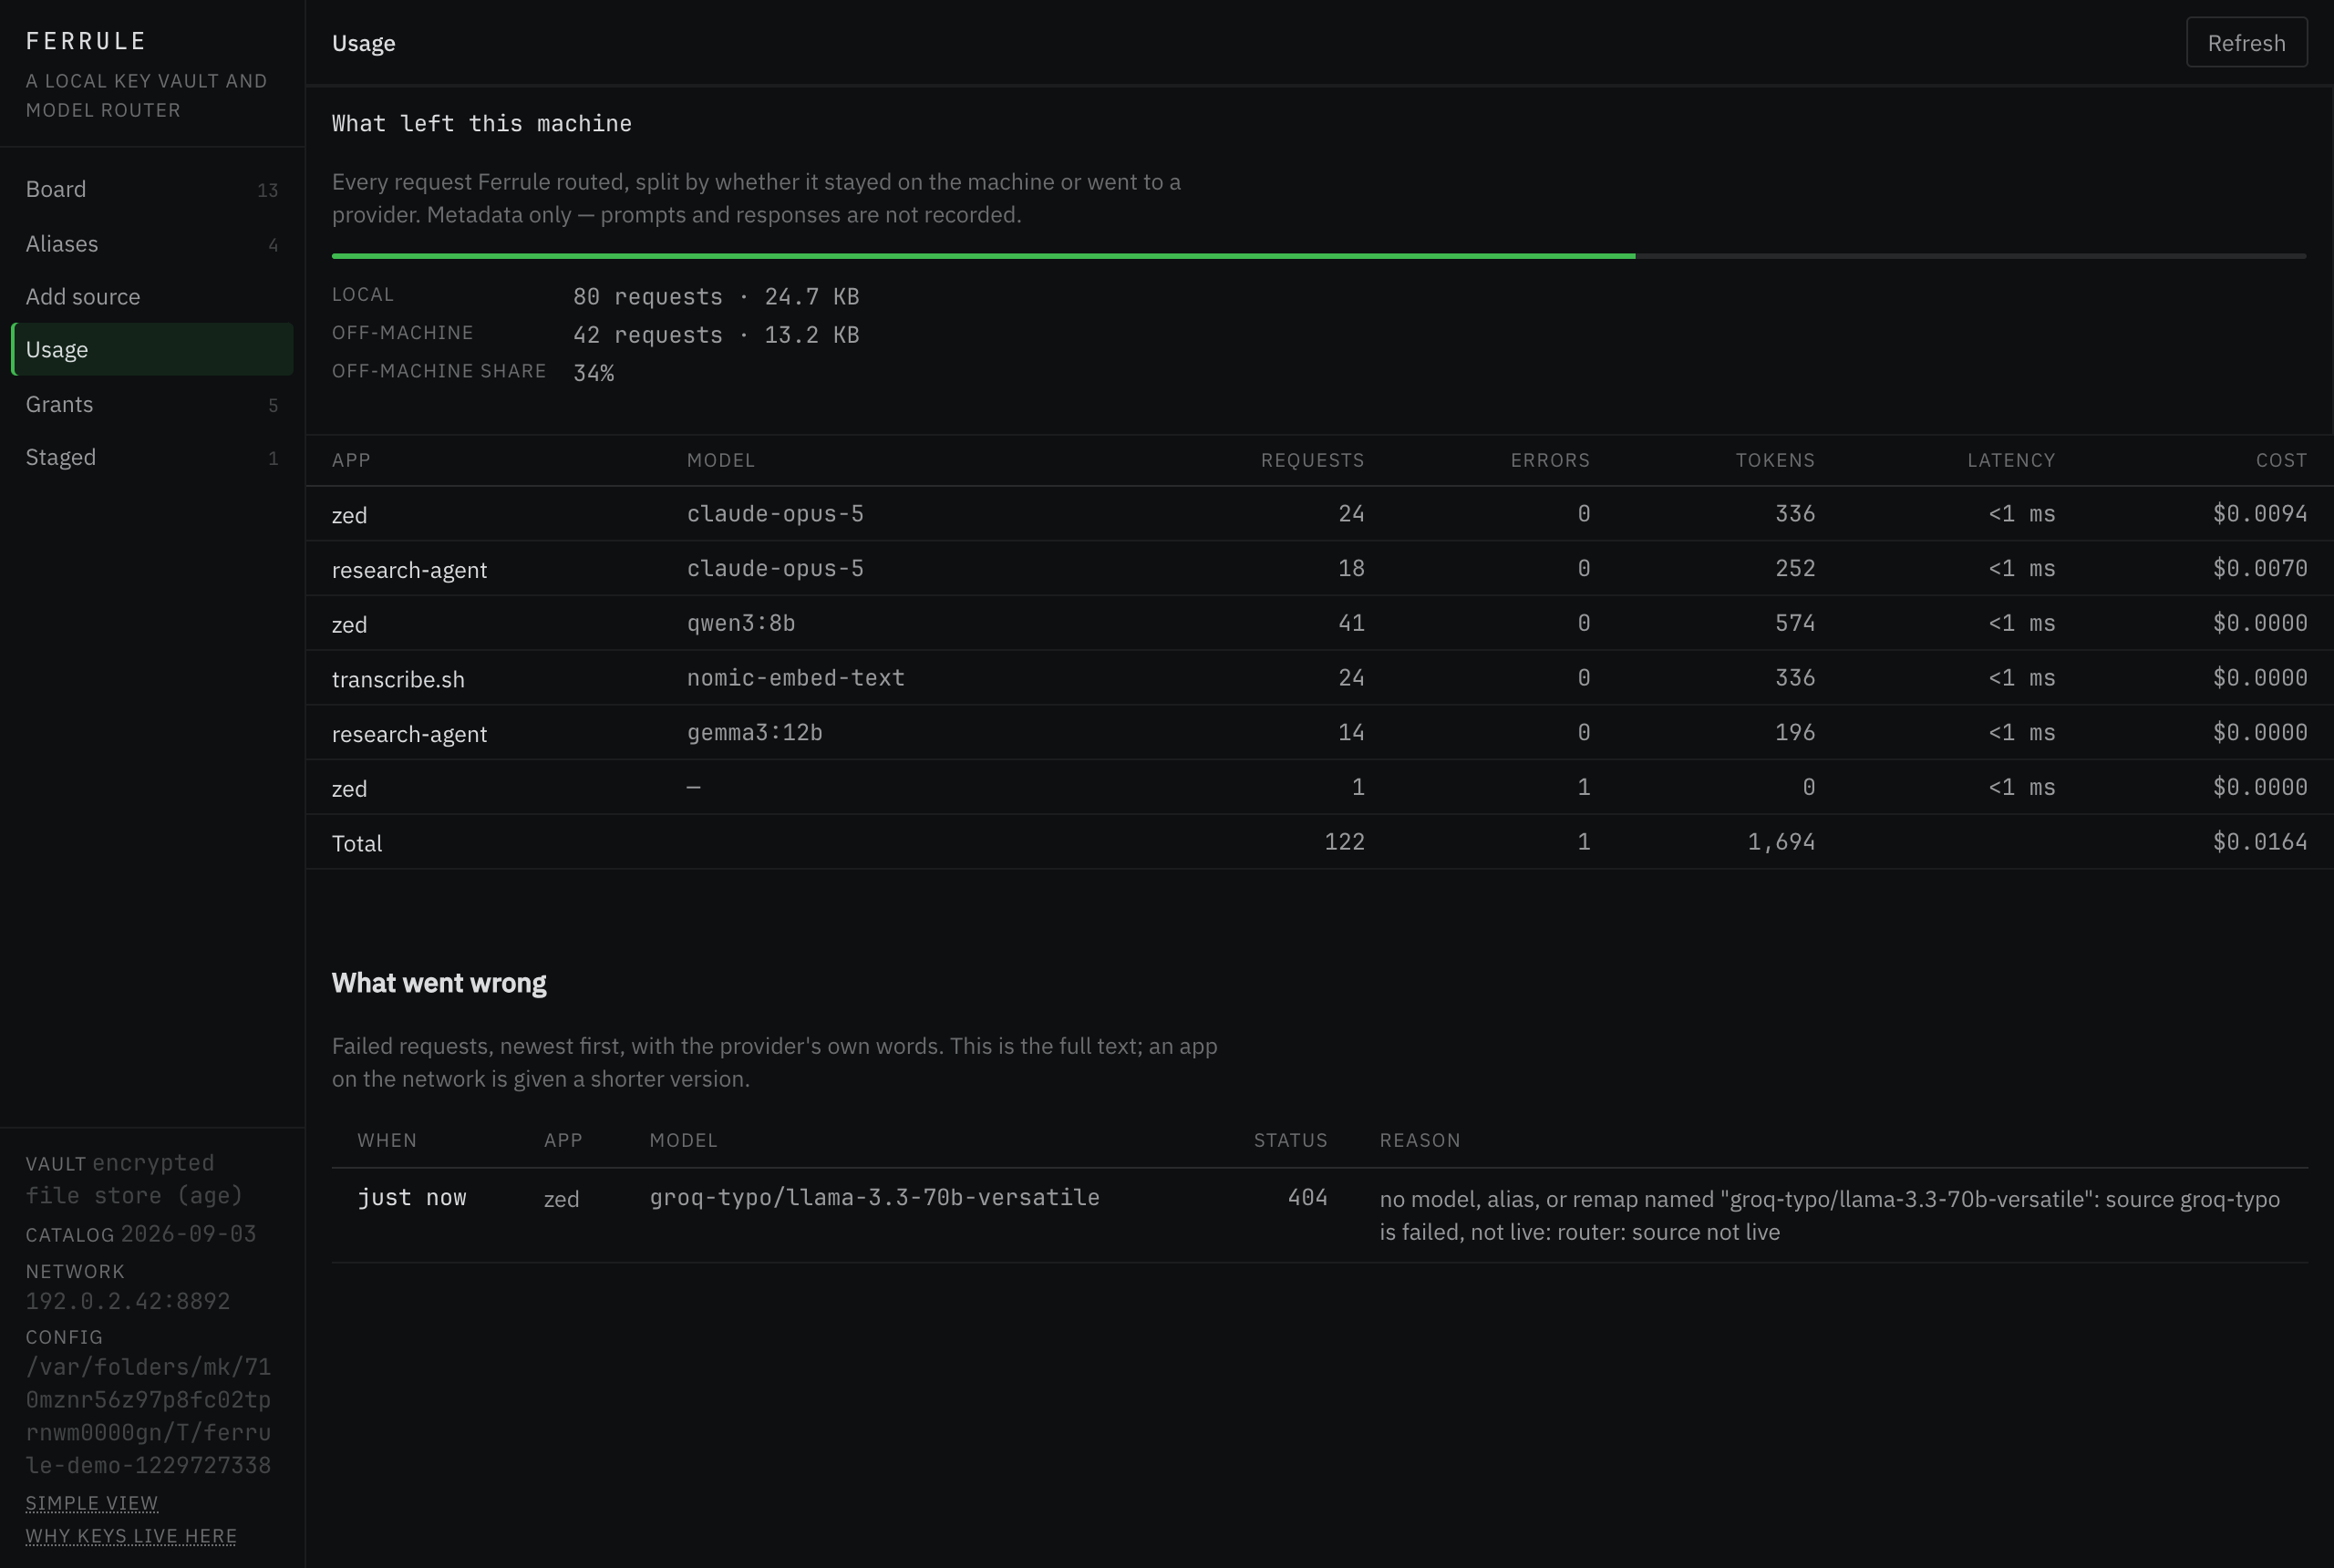Click the network address 192.0.2.42:8892
This screenshot has width=2334, height=1568.
[x=128, y=1300]
